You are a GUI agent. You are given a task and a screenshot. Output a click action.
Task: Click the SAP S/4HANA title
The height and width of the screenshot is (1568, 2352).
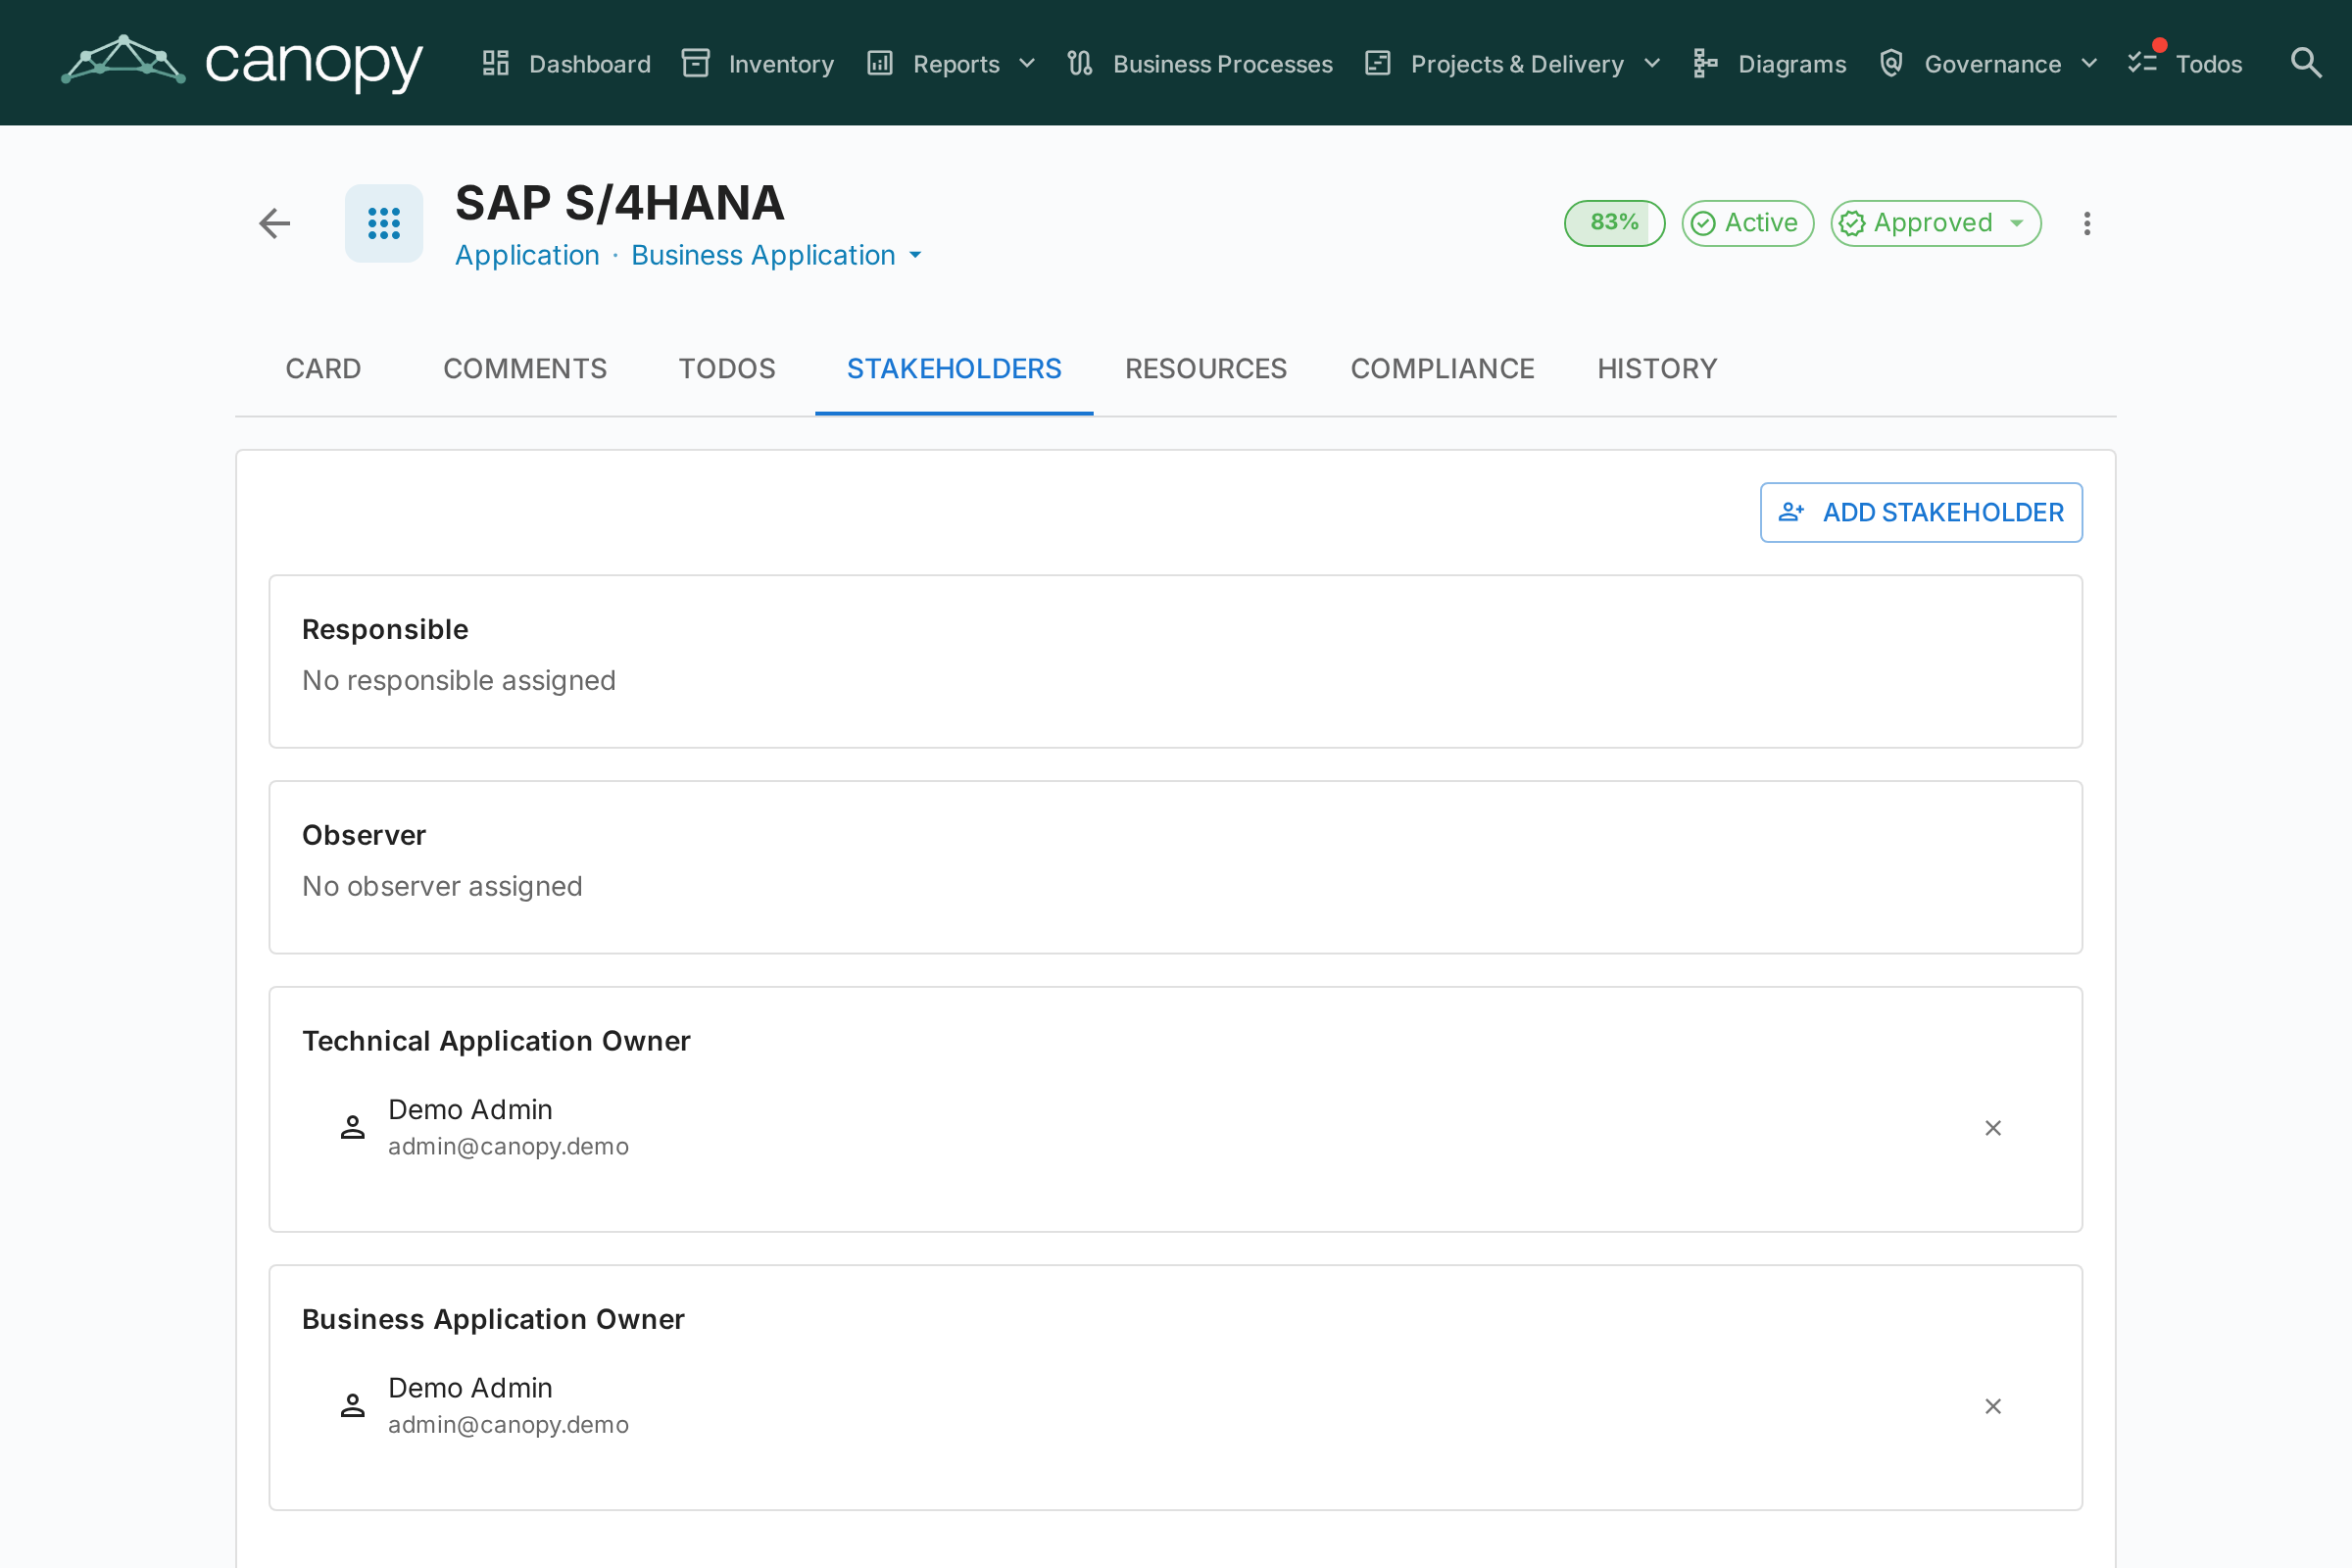pyautogui.click(x=620, y=203)
